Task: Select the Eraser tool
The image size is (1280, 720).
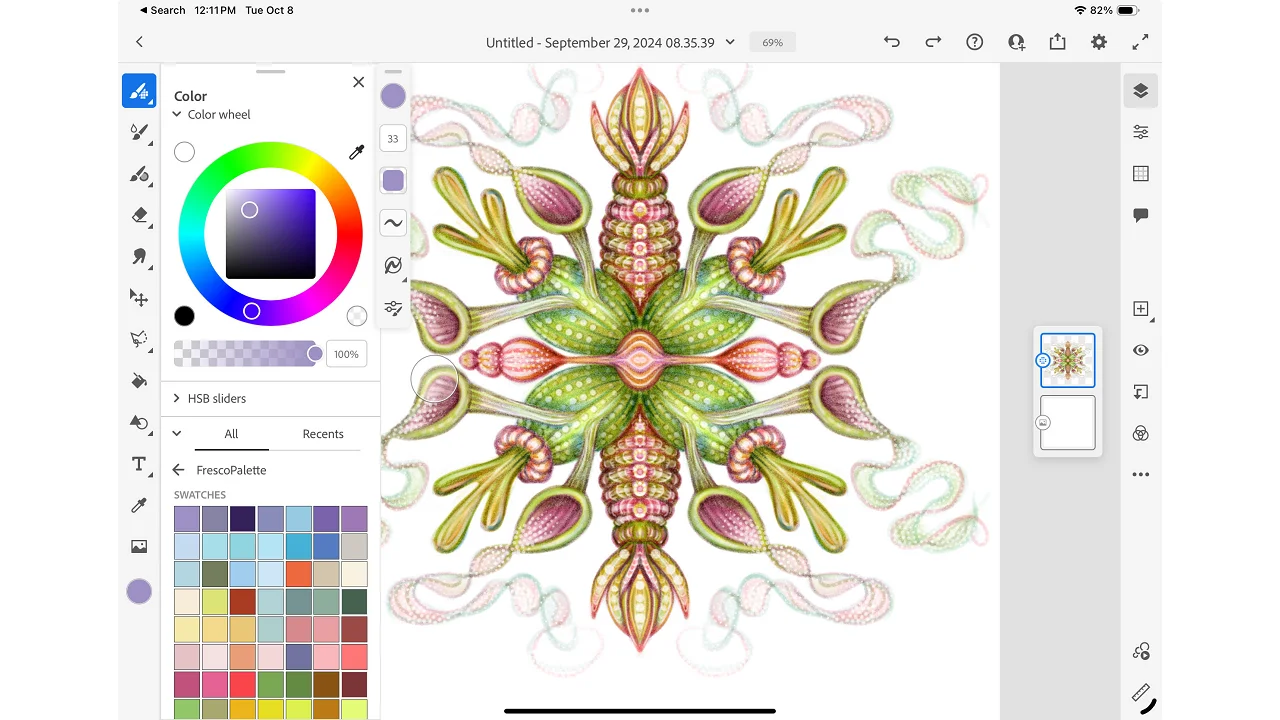Action: [139, 215]
